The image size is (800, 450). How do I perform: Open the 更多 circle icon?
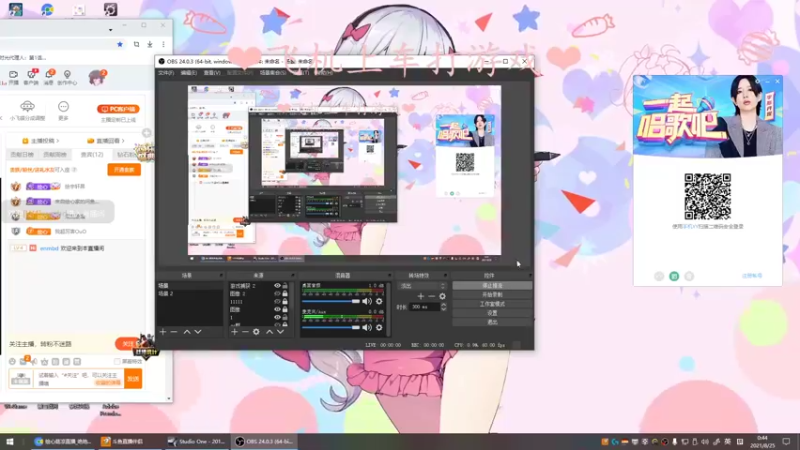tap(63, 107)
